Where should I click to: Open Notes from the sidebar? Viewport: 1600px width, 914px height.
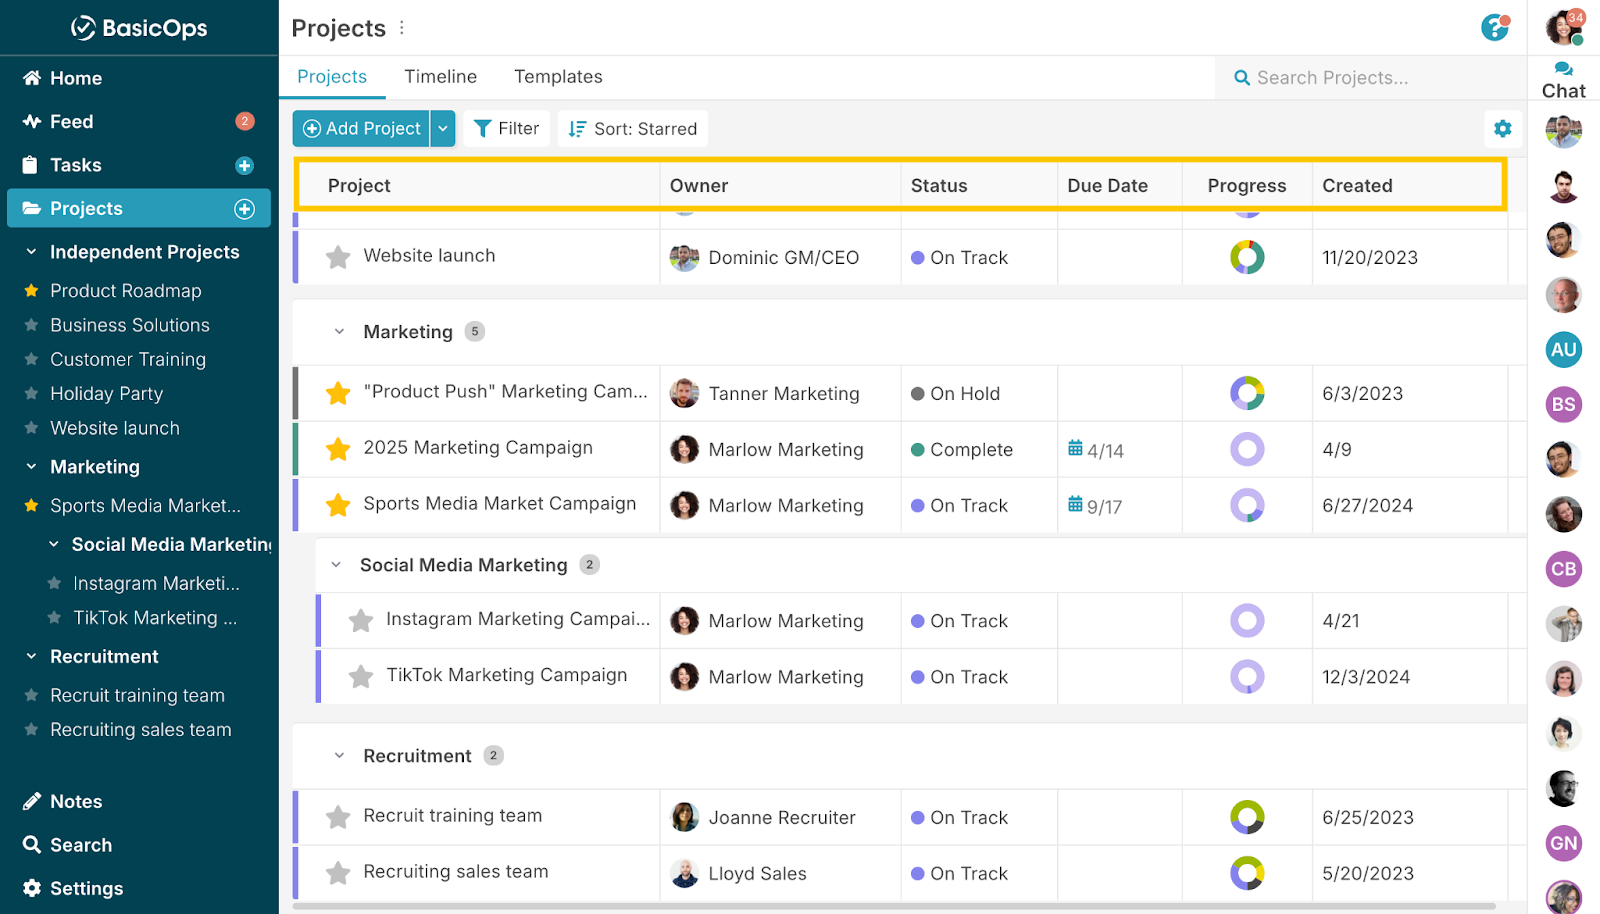(76, 801)
